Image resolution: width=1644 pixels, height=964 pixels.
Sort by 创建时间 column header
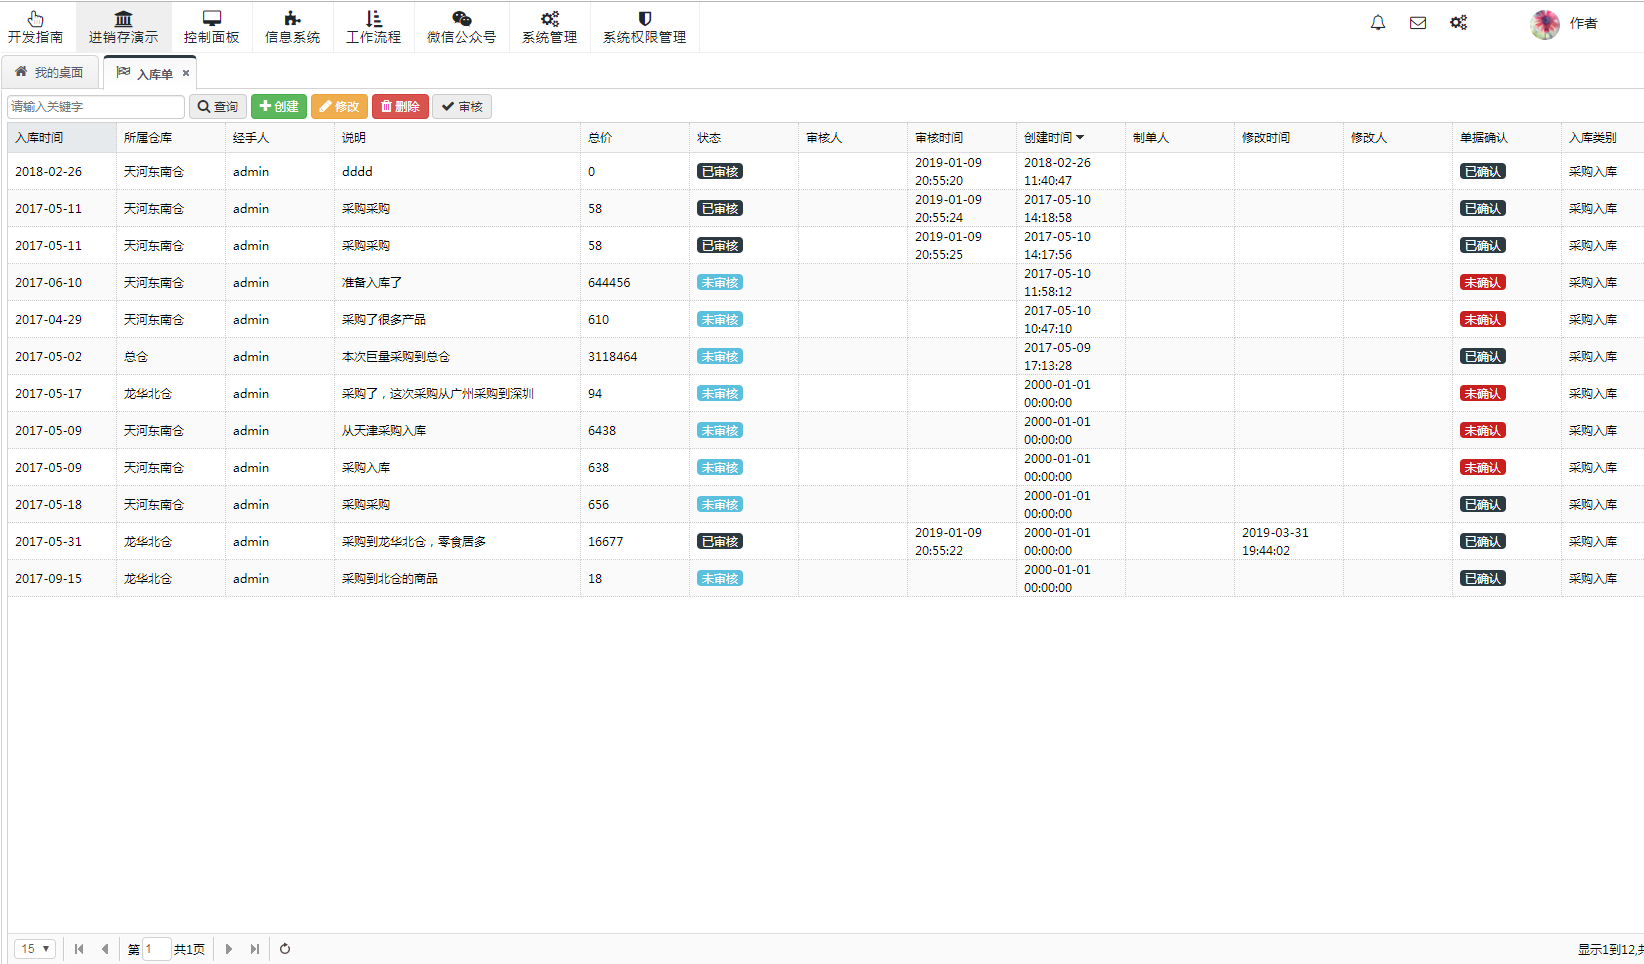[1053, 138]
